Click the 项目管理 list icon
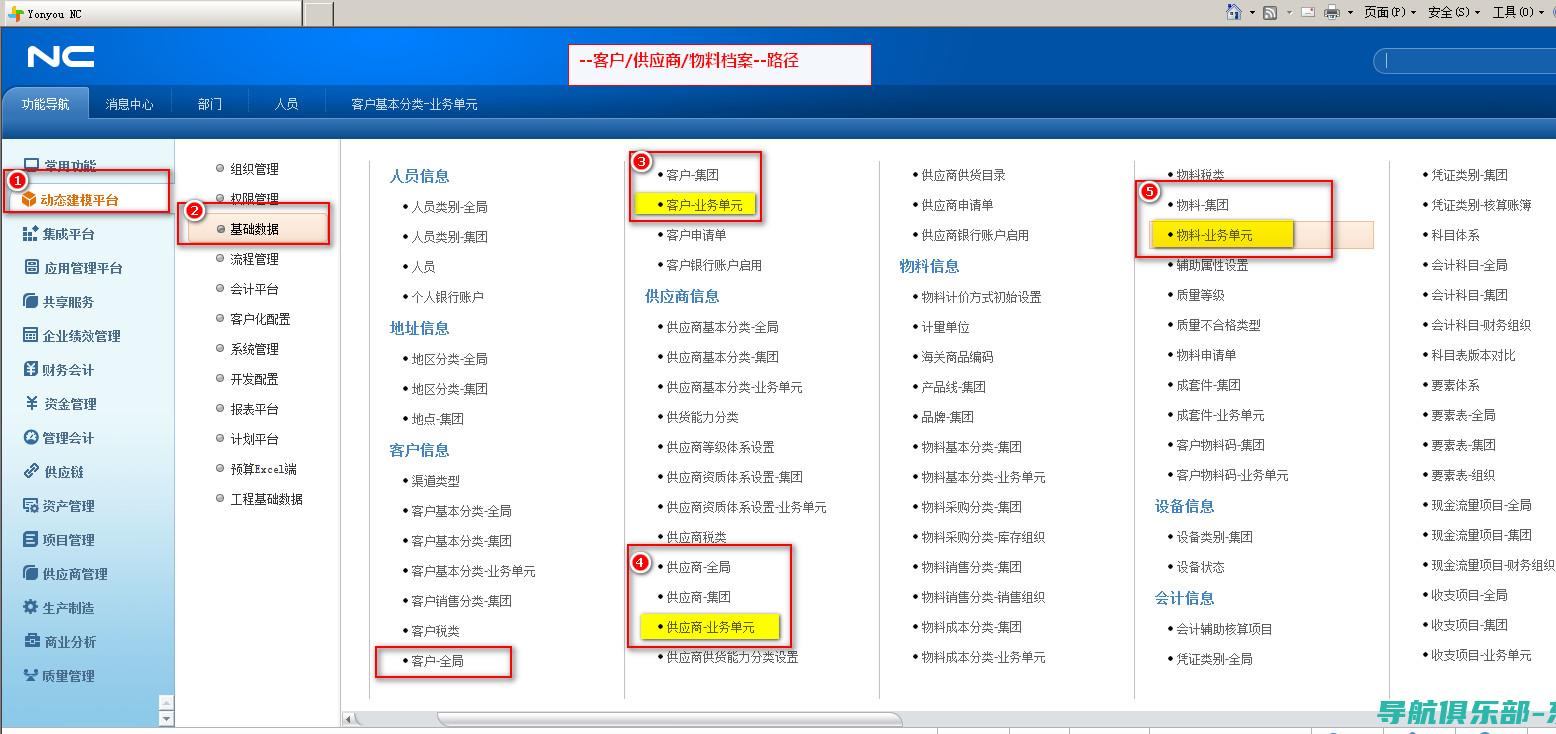This screenshot has height=734, width=1556. [x=31, y=539]
